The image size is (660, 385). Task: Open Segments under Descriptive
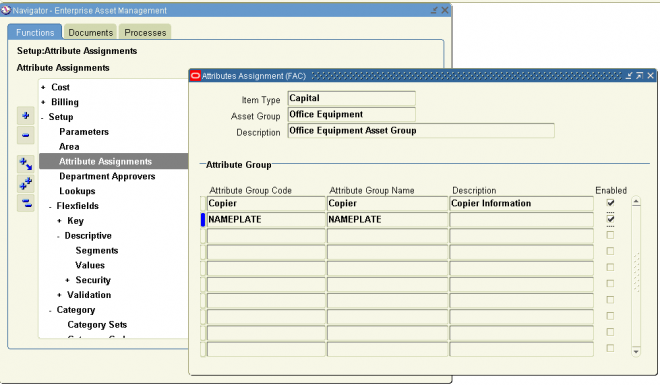click(x=97, y=250)
